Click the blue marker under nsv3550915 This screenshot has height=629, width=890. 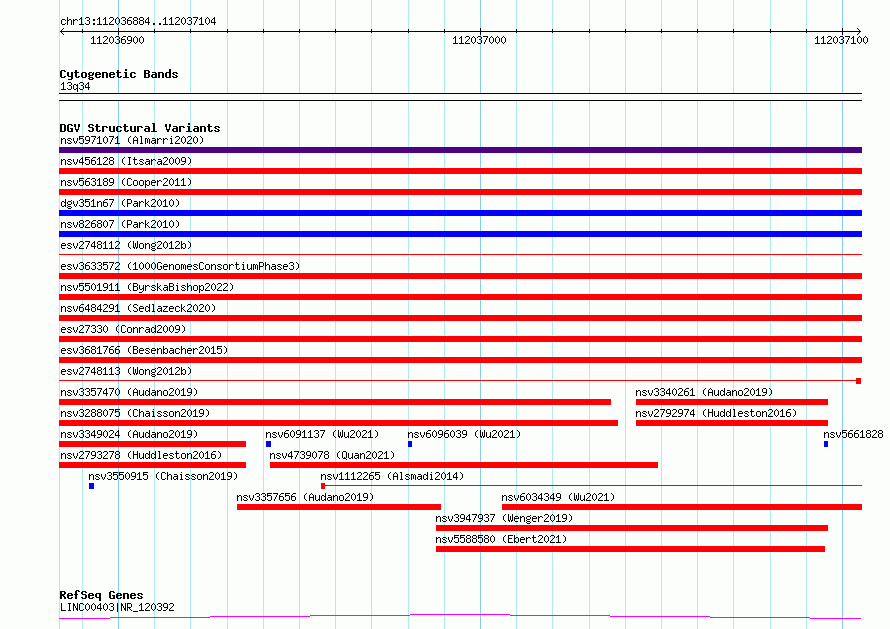[91, 486]
